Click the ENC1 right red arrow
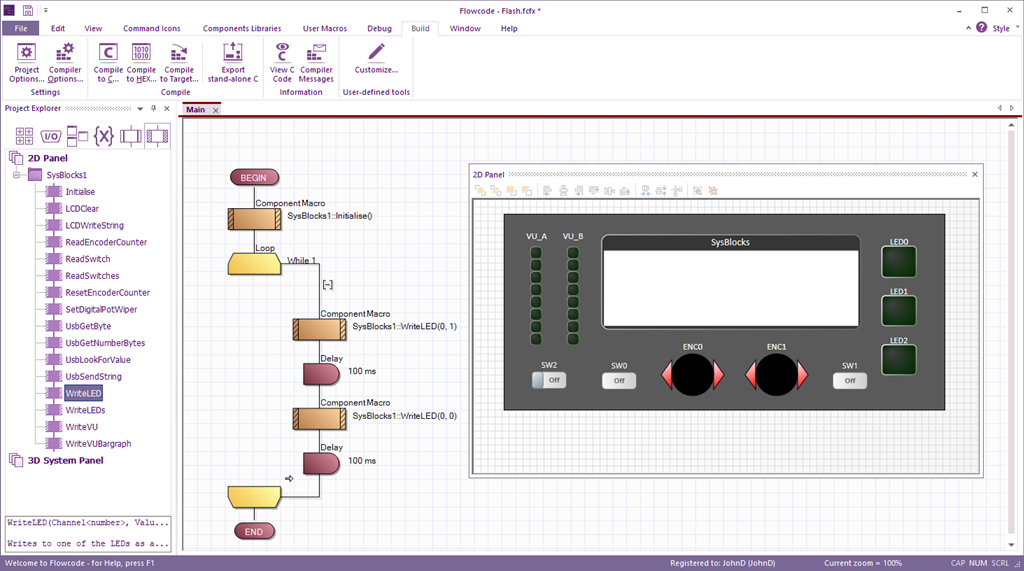 tap(802, 375)
